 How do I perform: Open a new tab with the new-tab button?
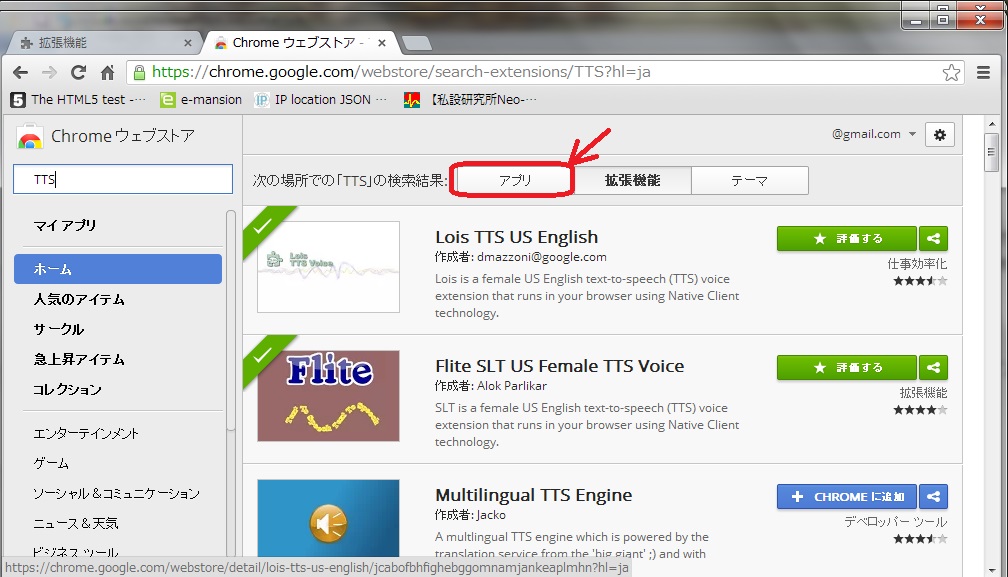[x=417, y=43]
